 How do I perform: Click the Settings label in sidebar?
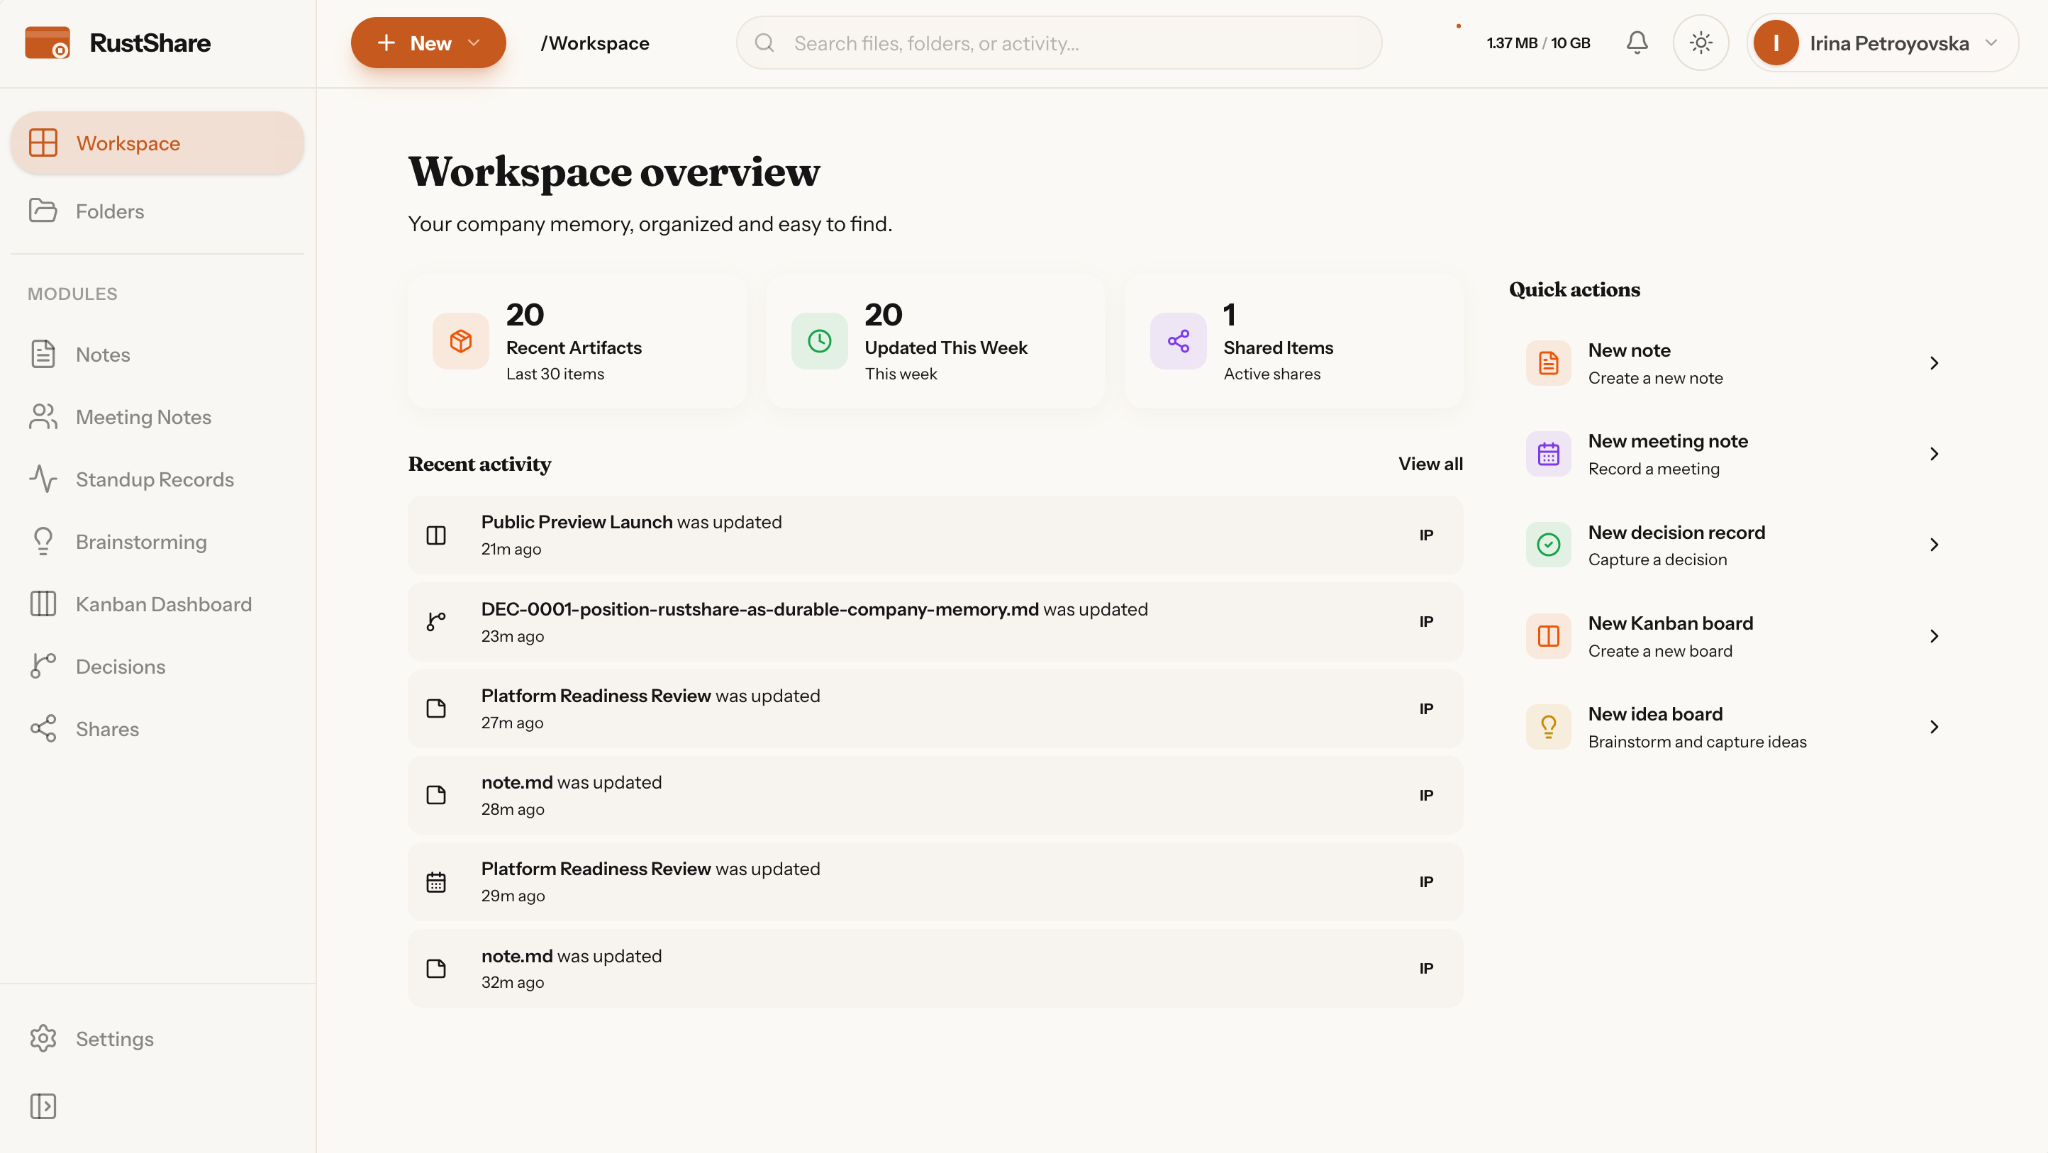click(x=115, y=1039)
